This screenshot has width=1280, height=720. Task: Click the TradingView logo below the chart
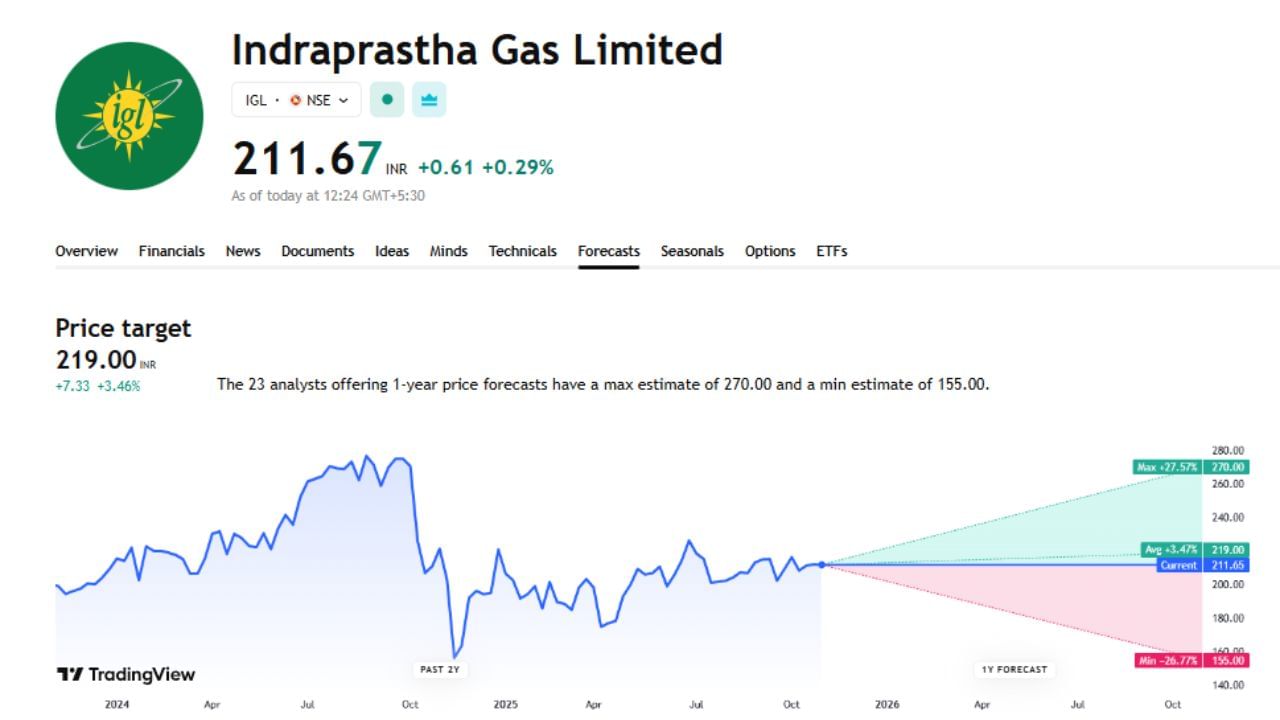[x=126, y=675]
